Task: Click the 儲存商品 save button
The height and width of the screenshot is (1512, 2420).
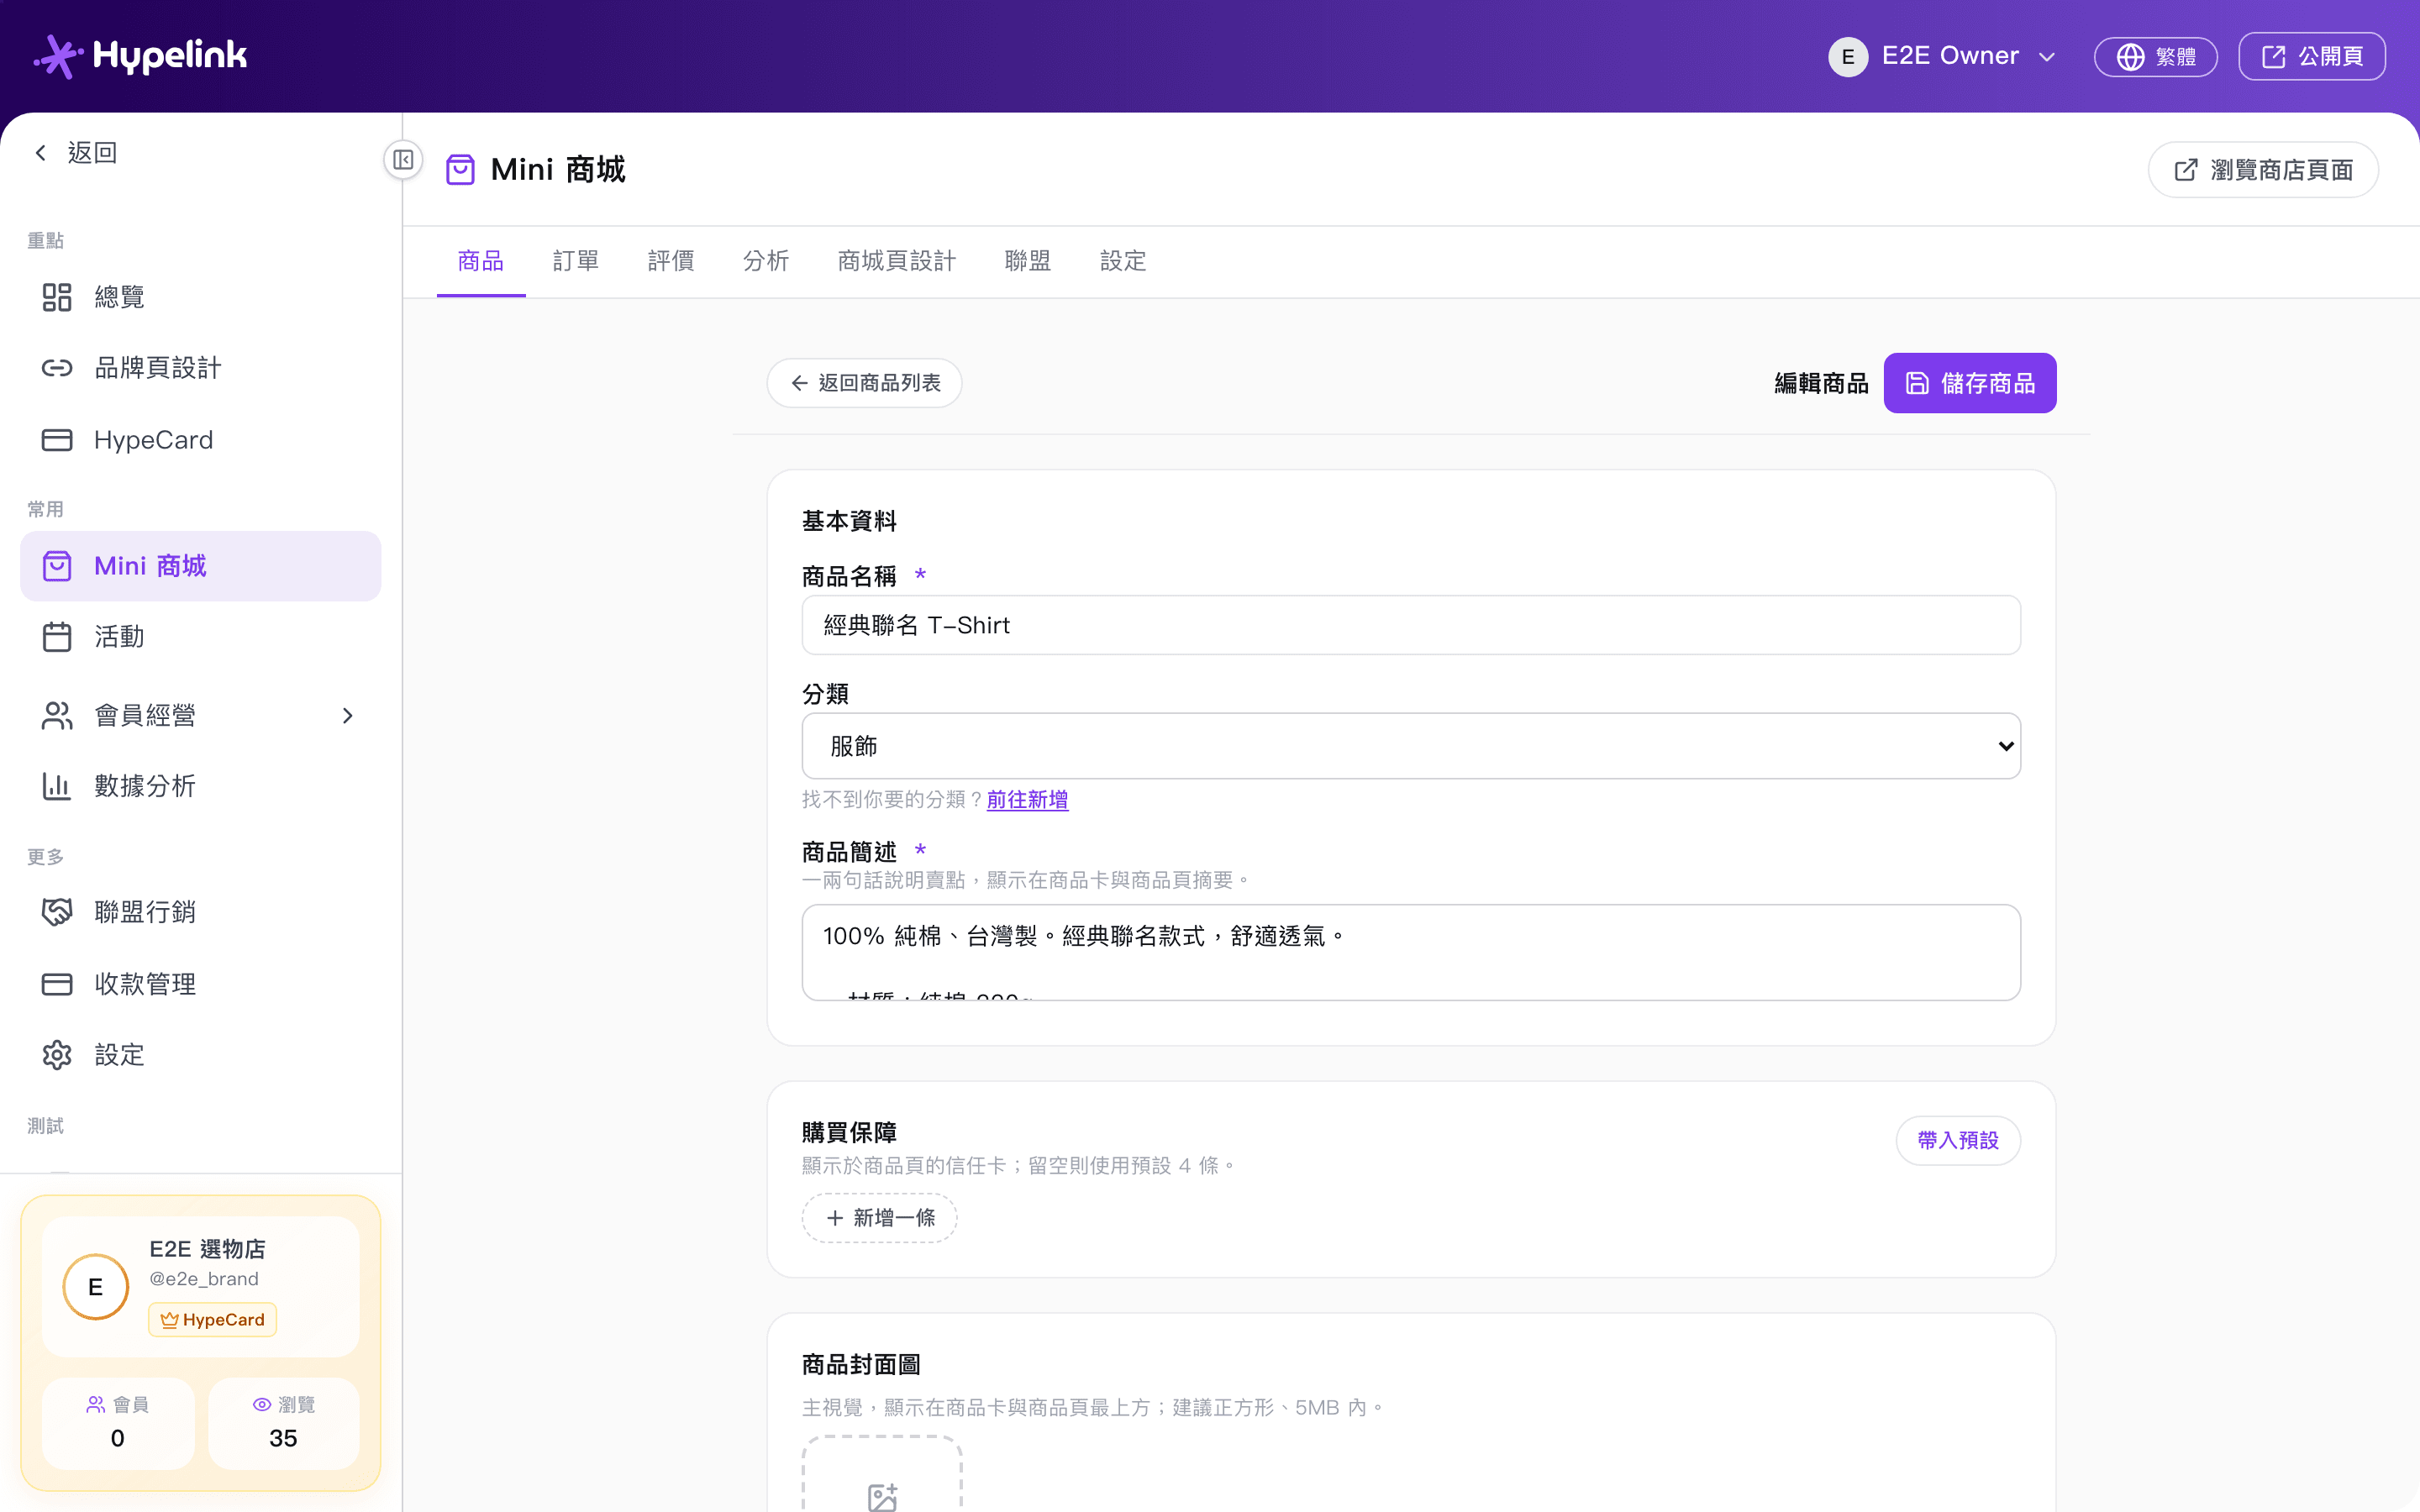Action: point(1970,383)
